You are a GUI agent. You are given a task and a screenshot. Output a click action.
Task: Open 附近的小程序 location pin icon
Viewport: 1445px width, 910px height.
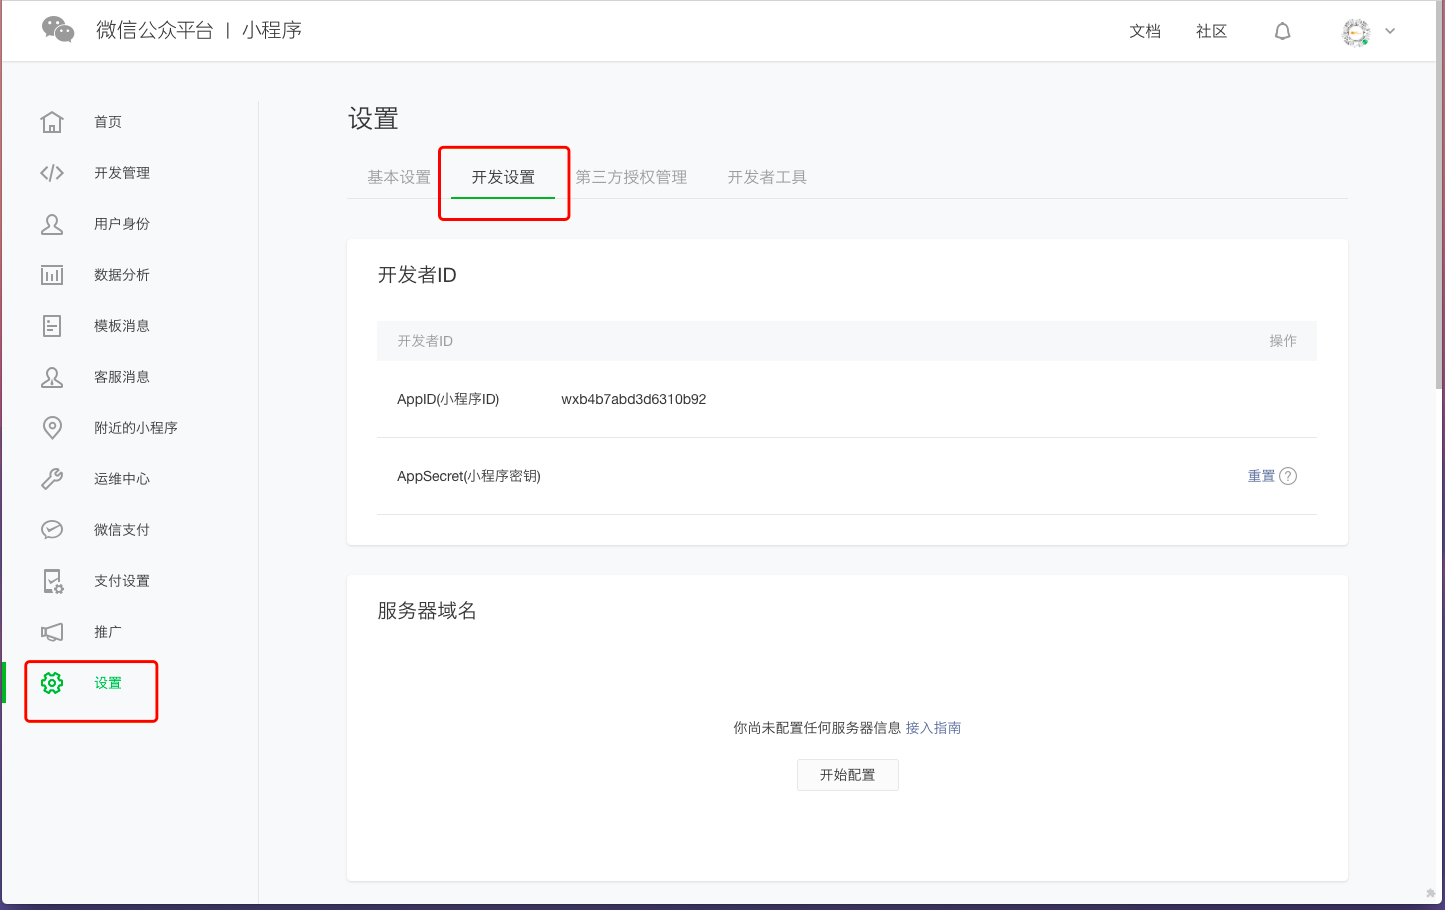click(x=52, y=427)
